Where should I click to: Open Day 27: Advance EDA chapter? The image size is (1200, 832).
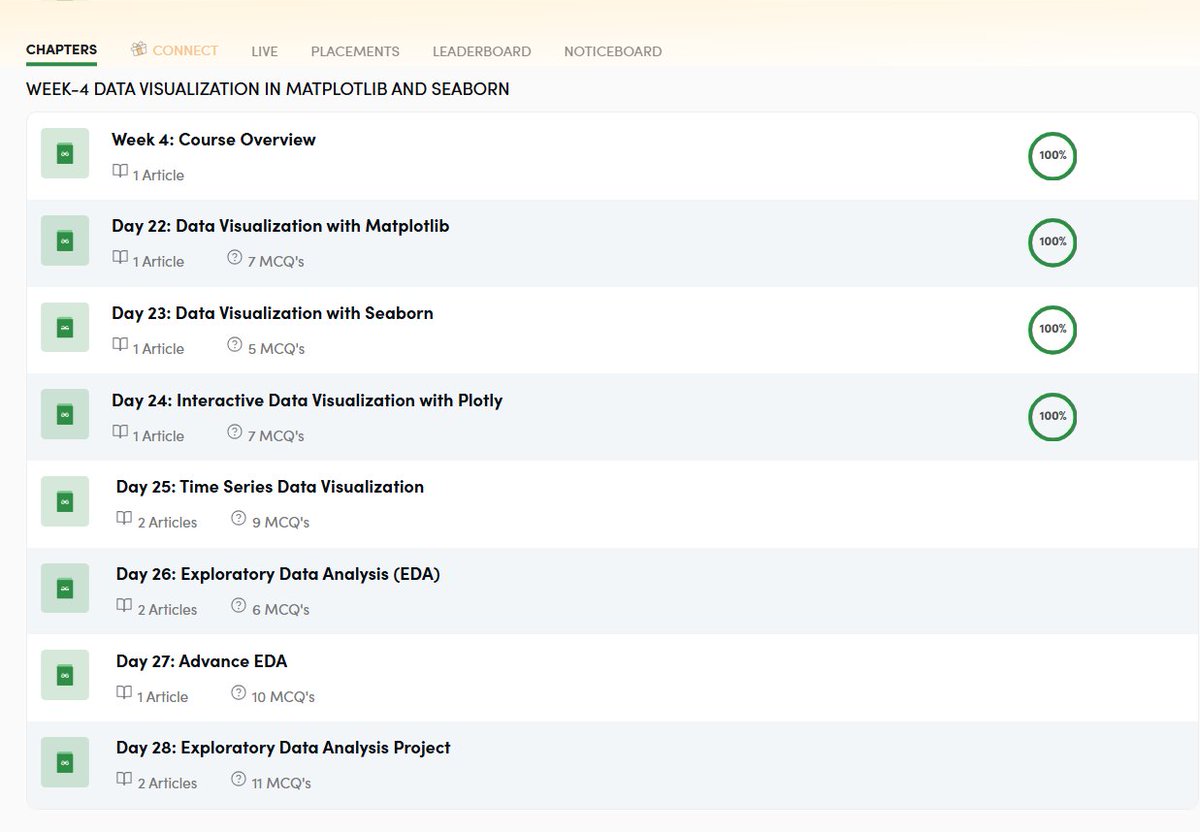tap(201, 662)
